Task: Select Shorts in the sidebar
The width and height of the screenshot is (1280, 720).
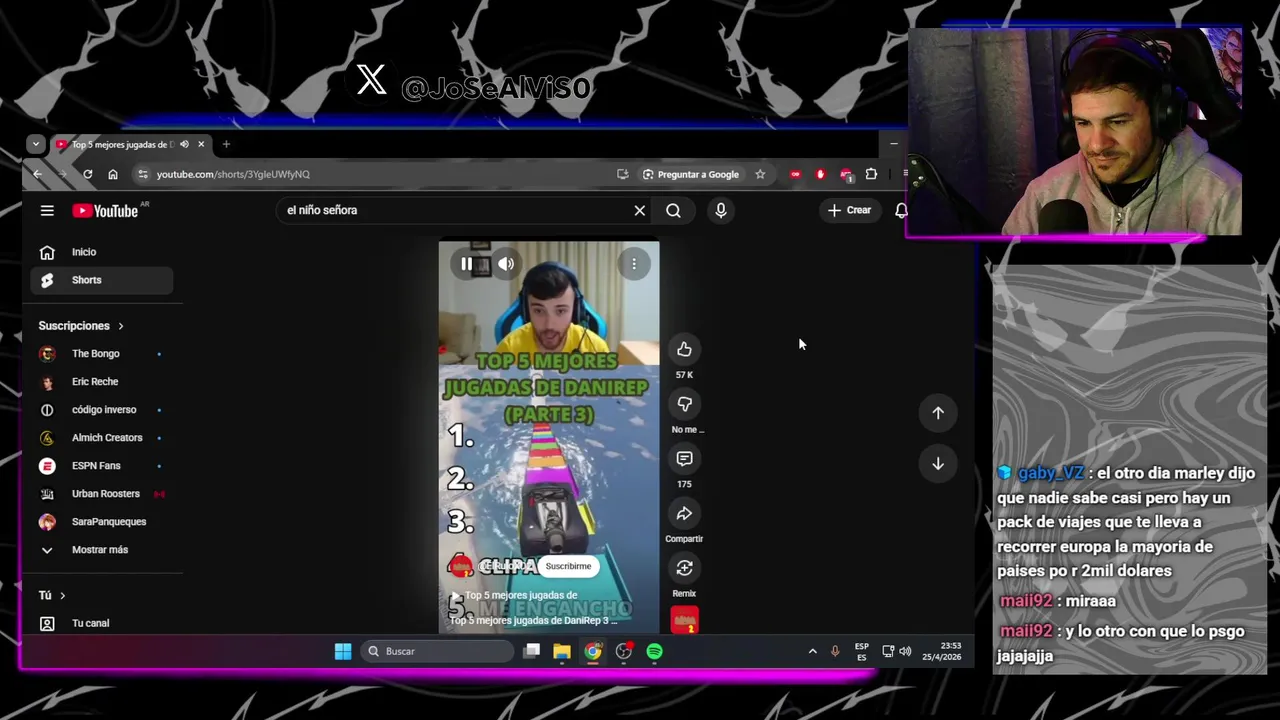Action: point(100,280)
